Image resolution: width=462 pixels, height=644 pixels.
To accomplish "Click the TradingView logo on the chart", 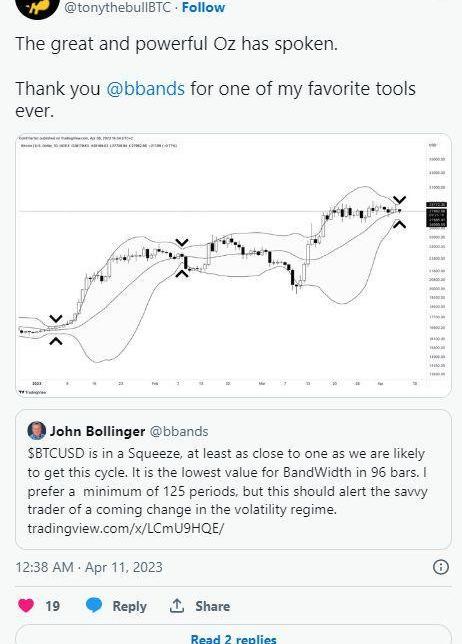I will click(32, 392).
